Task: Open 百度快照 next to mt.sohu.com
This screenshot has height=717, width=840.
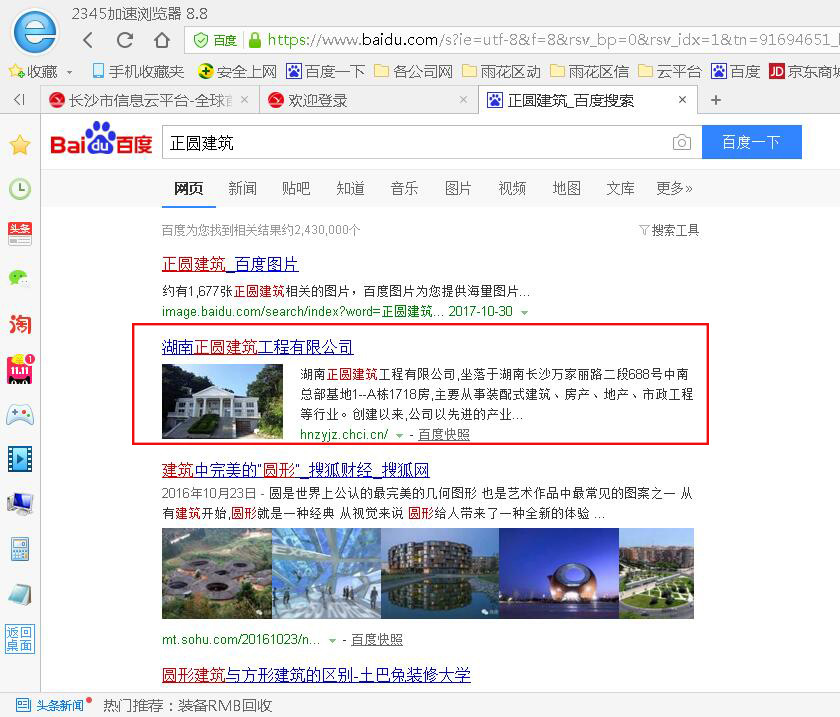Action: (x=377, y=640)
